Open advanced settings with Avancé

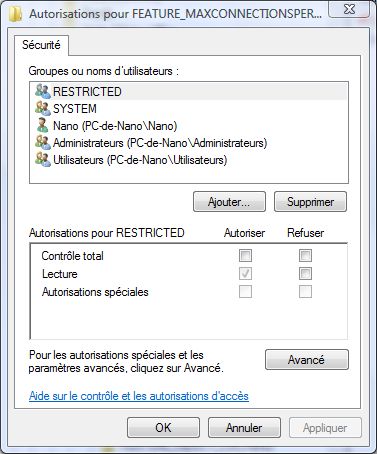pyautogui.click(x=307, y=360)
